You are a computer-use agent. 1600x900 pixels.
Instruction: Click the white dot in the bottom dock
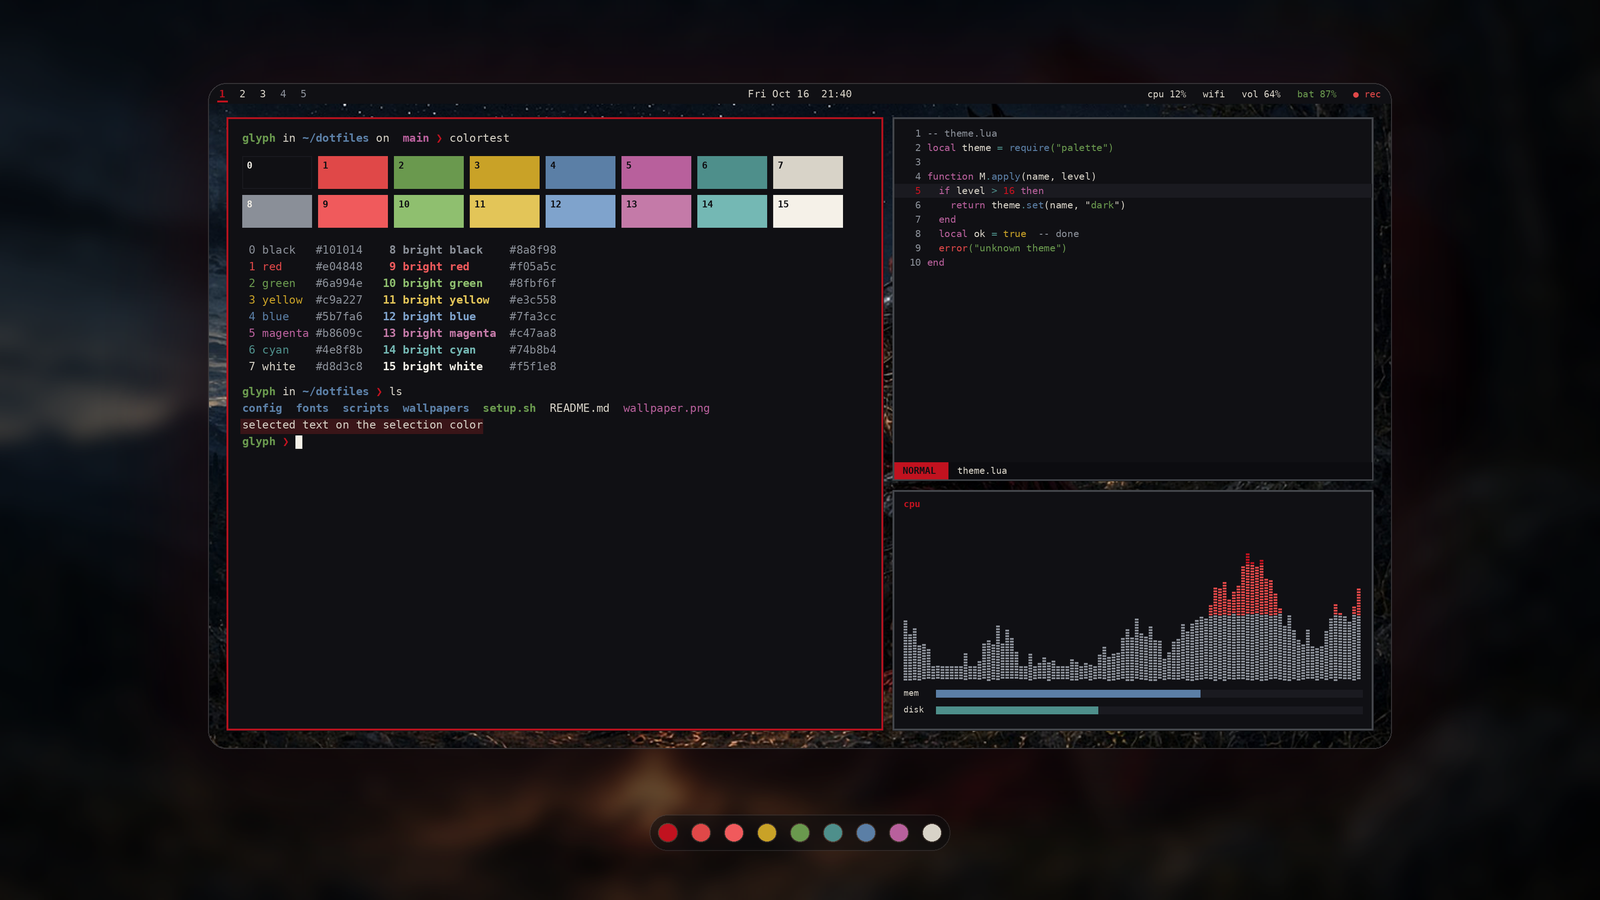(x=932, y=833)
